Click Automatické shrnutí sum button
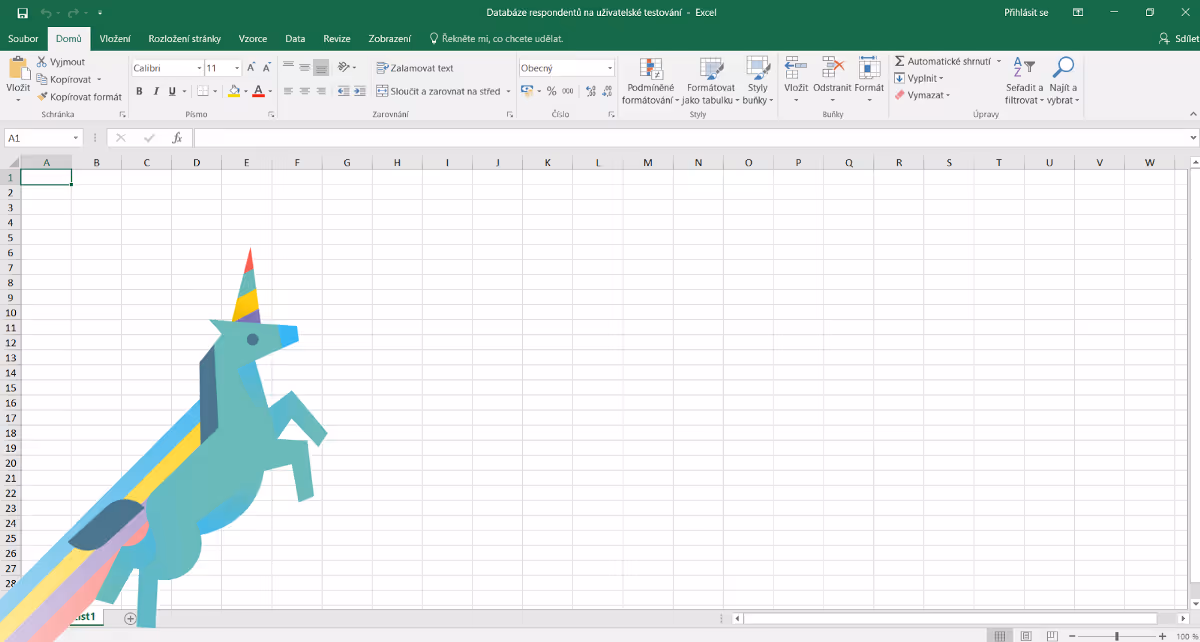This screenshot has height=642, width=1200. pyautogui.click(x=942, y=61)
